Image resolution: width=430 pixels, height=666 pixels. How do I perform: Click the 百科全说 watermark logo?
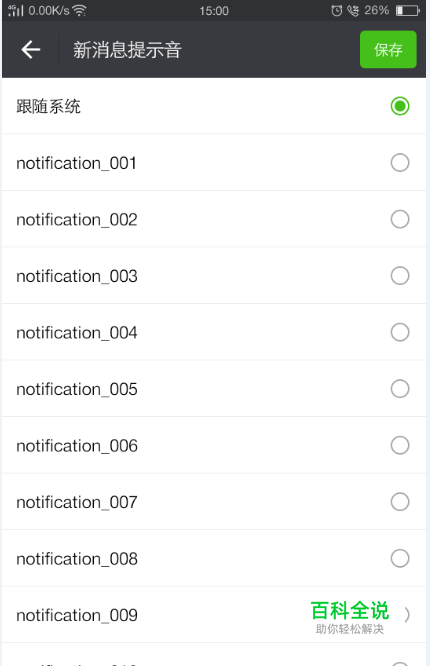(x=350, y=617)
